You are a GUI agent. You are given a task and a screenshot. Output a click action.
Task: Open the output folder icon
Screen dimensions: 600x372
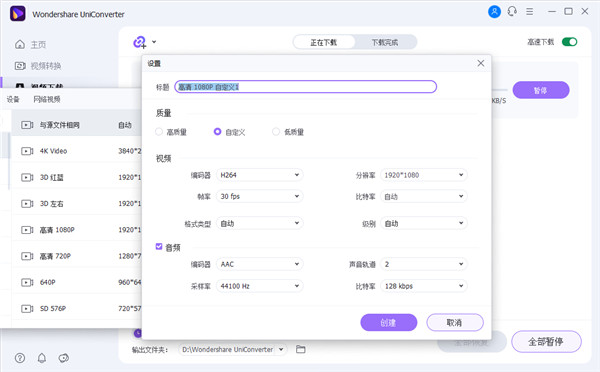[301, 349]
